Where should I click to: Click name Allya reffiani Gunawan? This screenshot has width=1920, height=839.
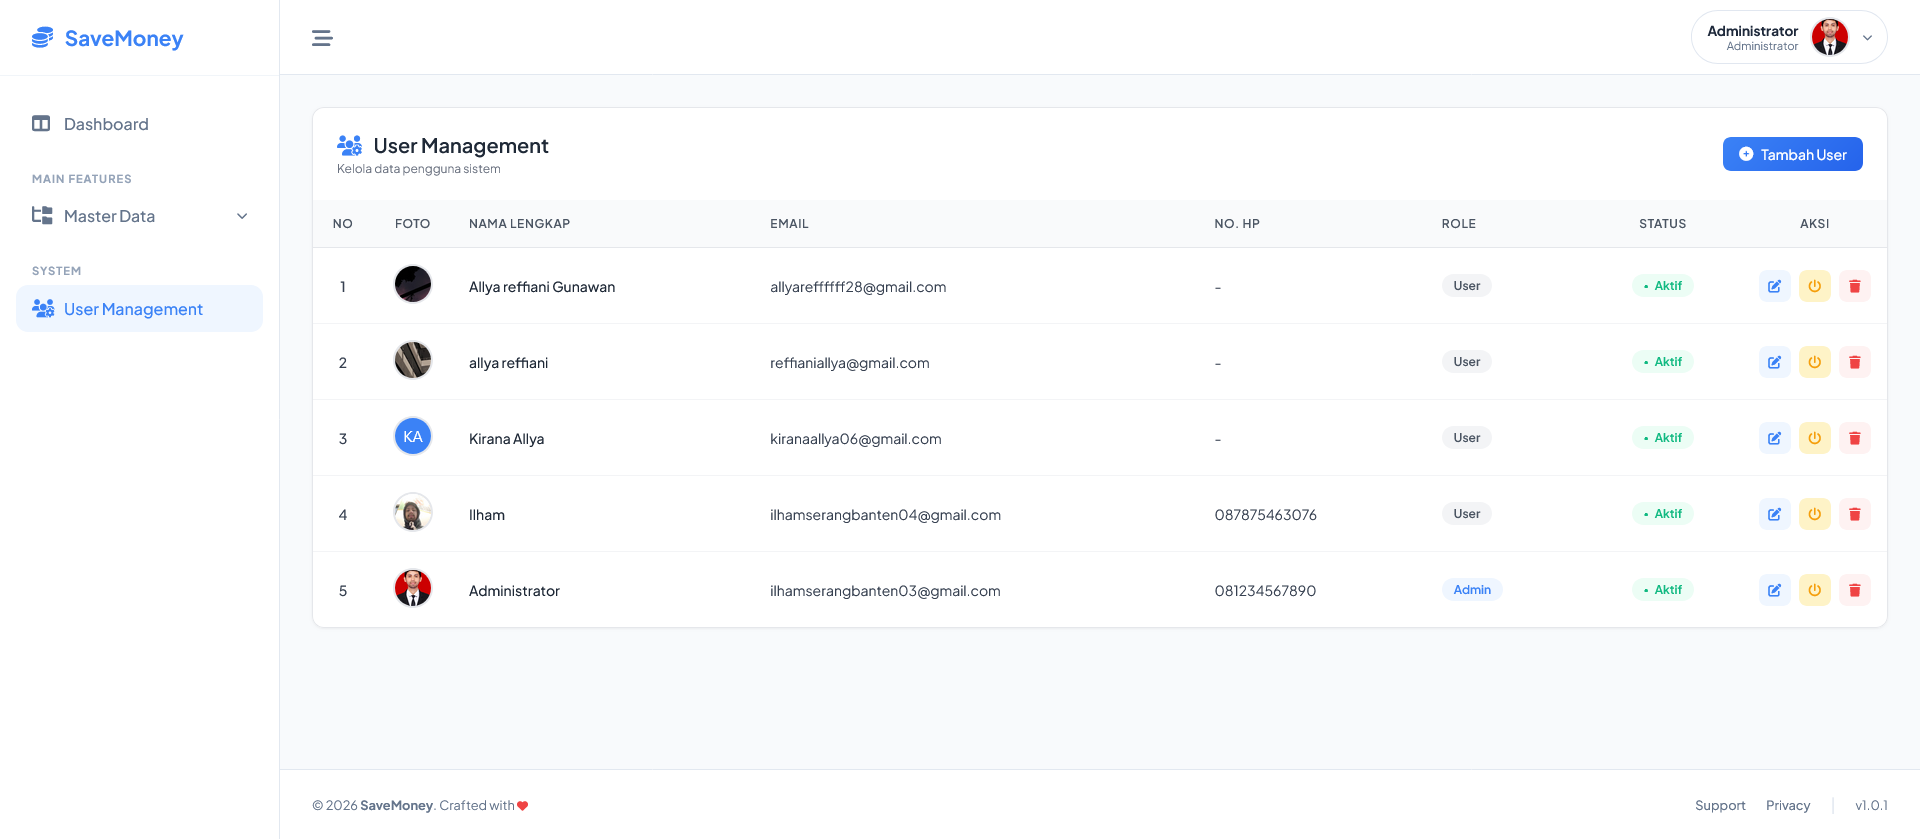coord(542,287)
